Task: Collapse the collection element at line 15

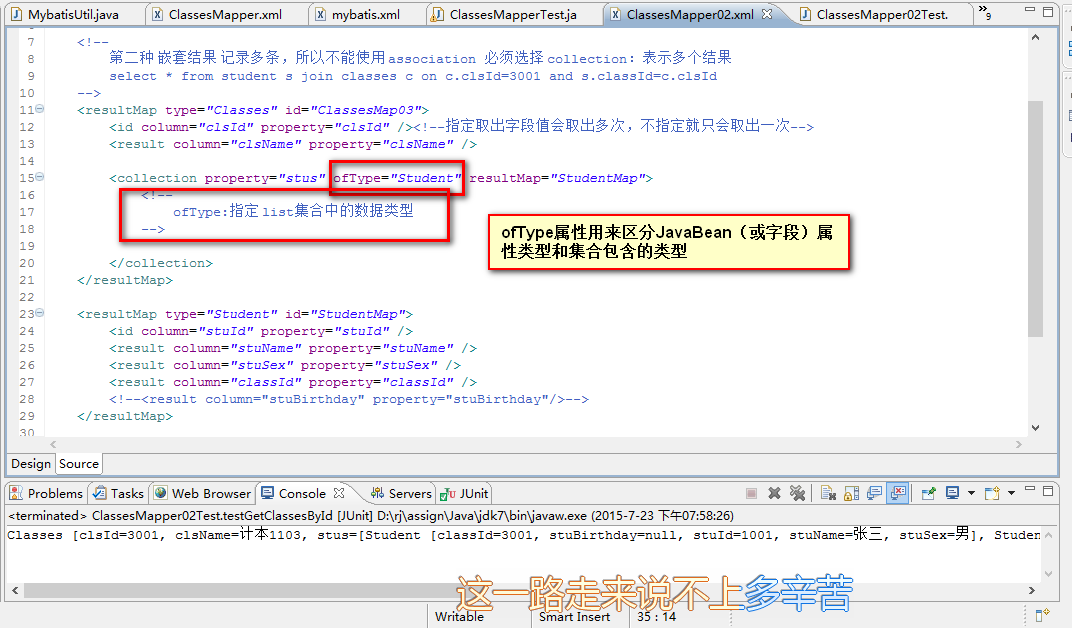Action: (x=40, y=176)
